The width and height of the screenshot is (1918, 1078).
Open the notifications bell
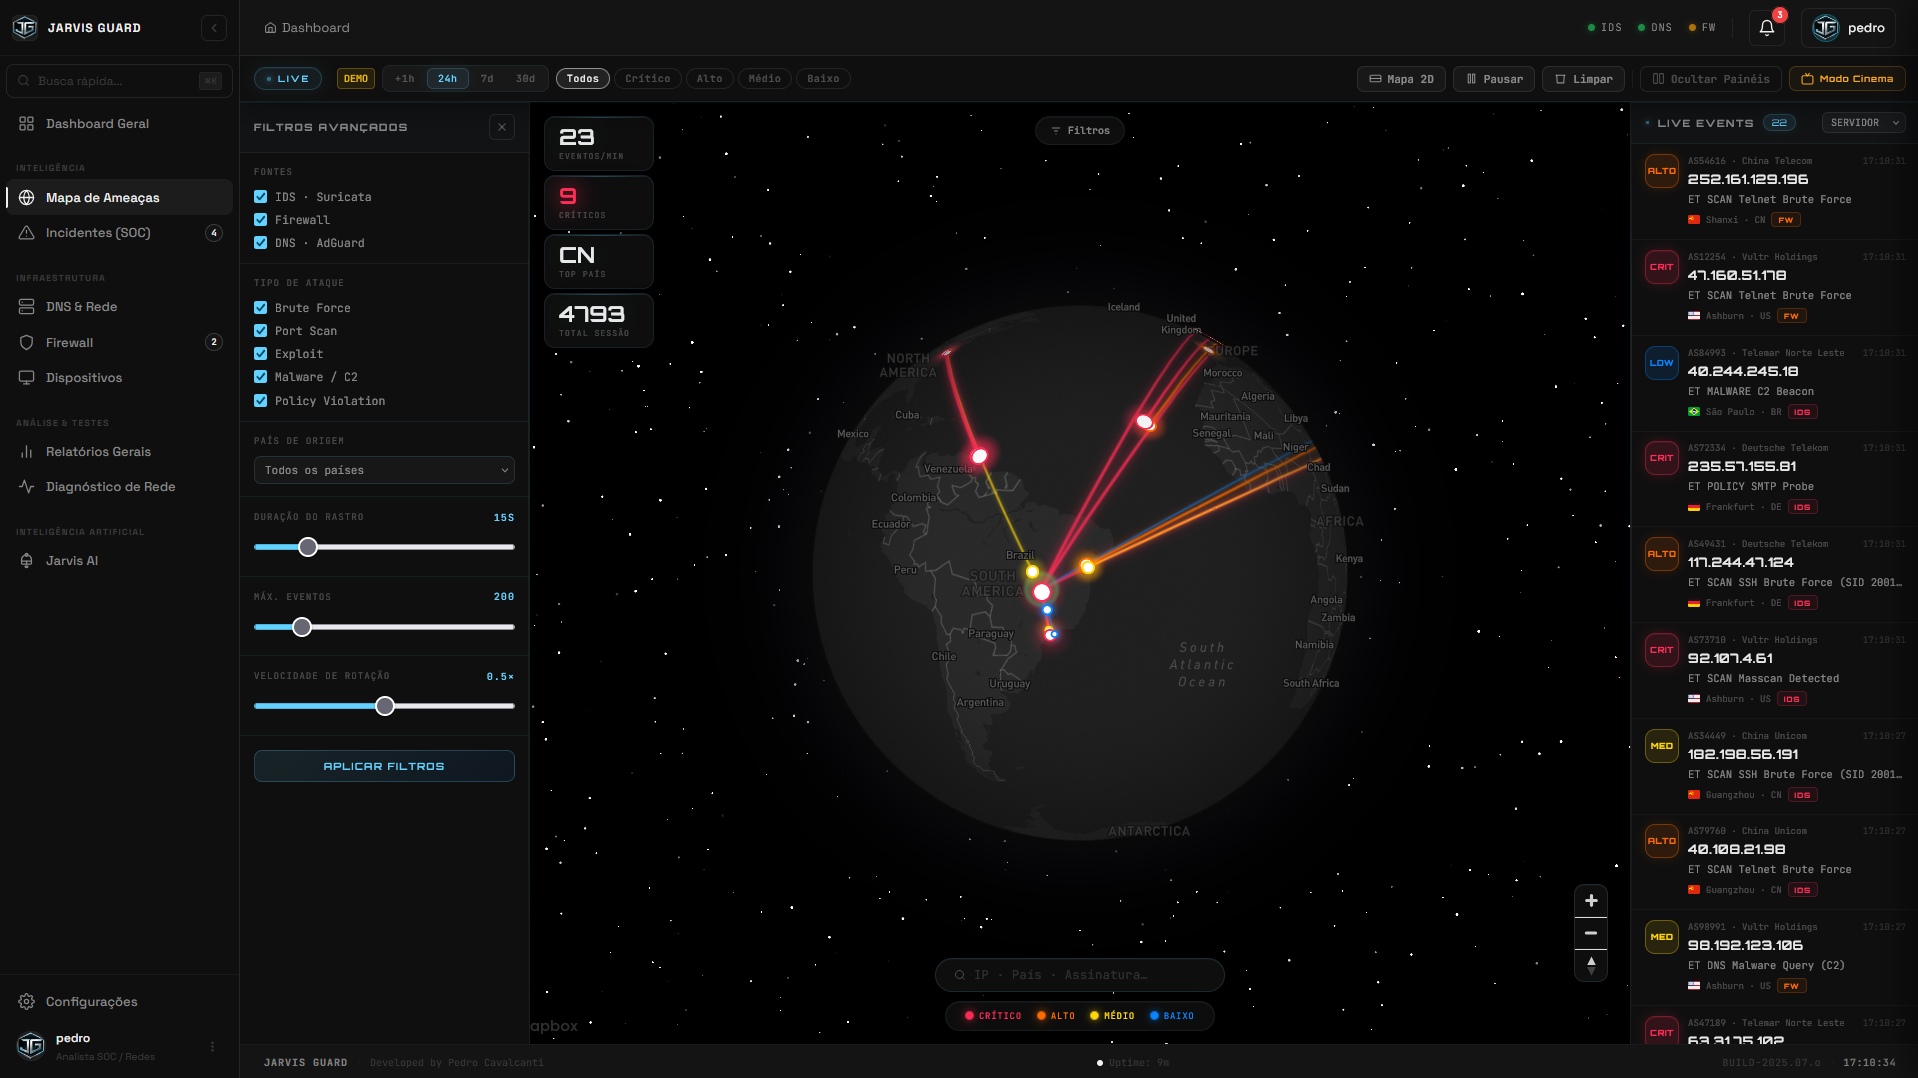pos(1766,28)
